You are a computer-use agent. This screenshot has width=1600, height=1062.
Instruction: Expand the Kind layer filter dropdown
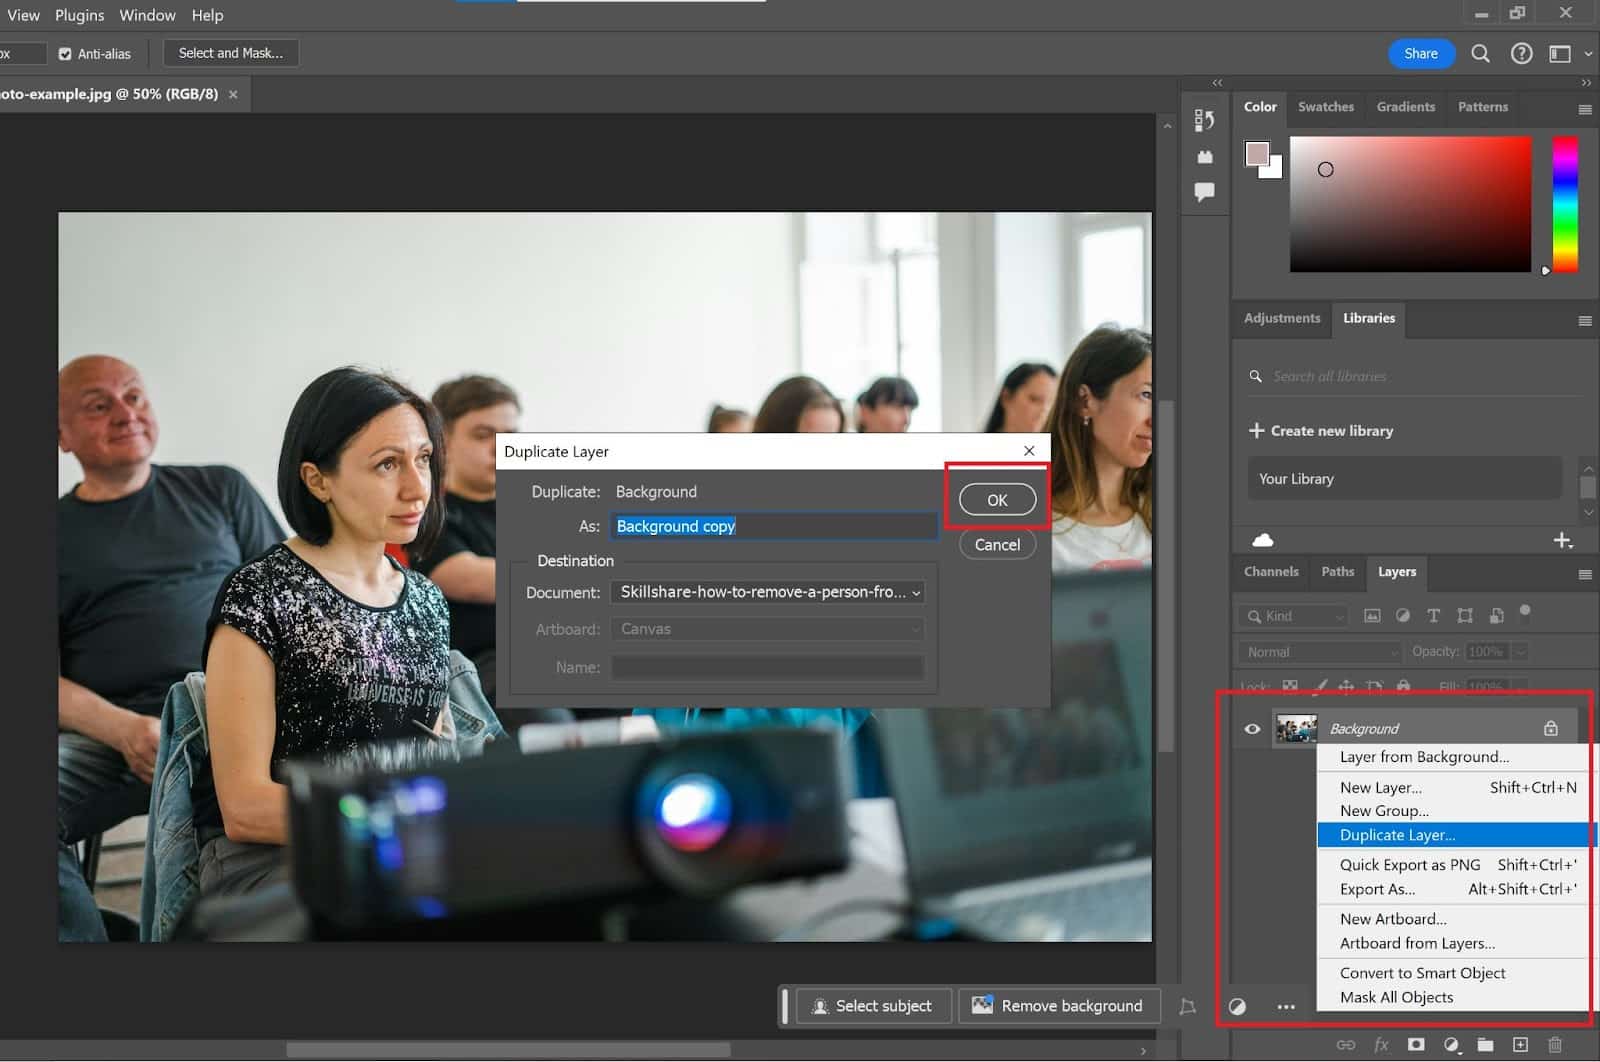[x=1294, y=616]
